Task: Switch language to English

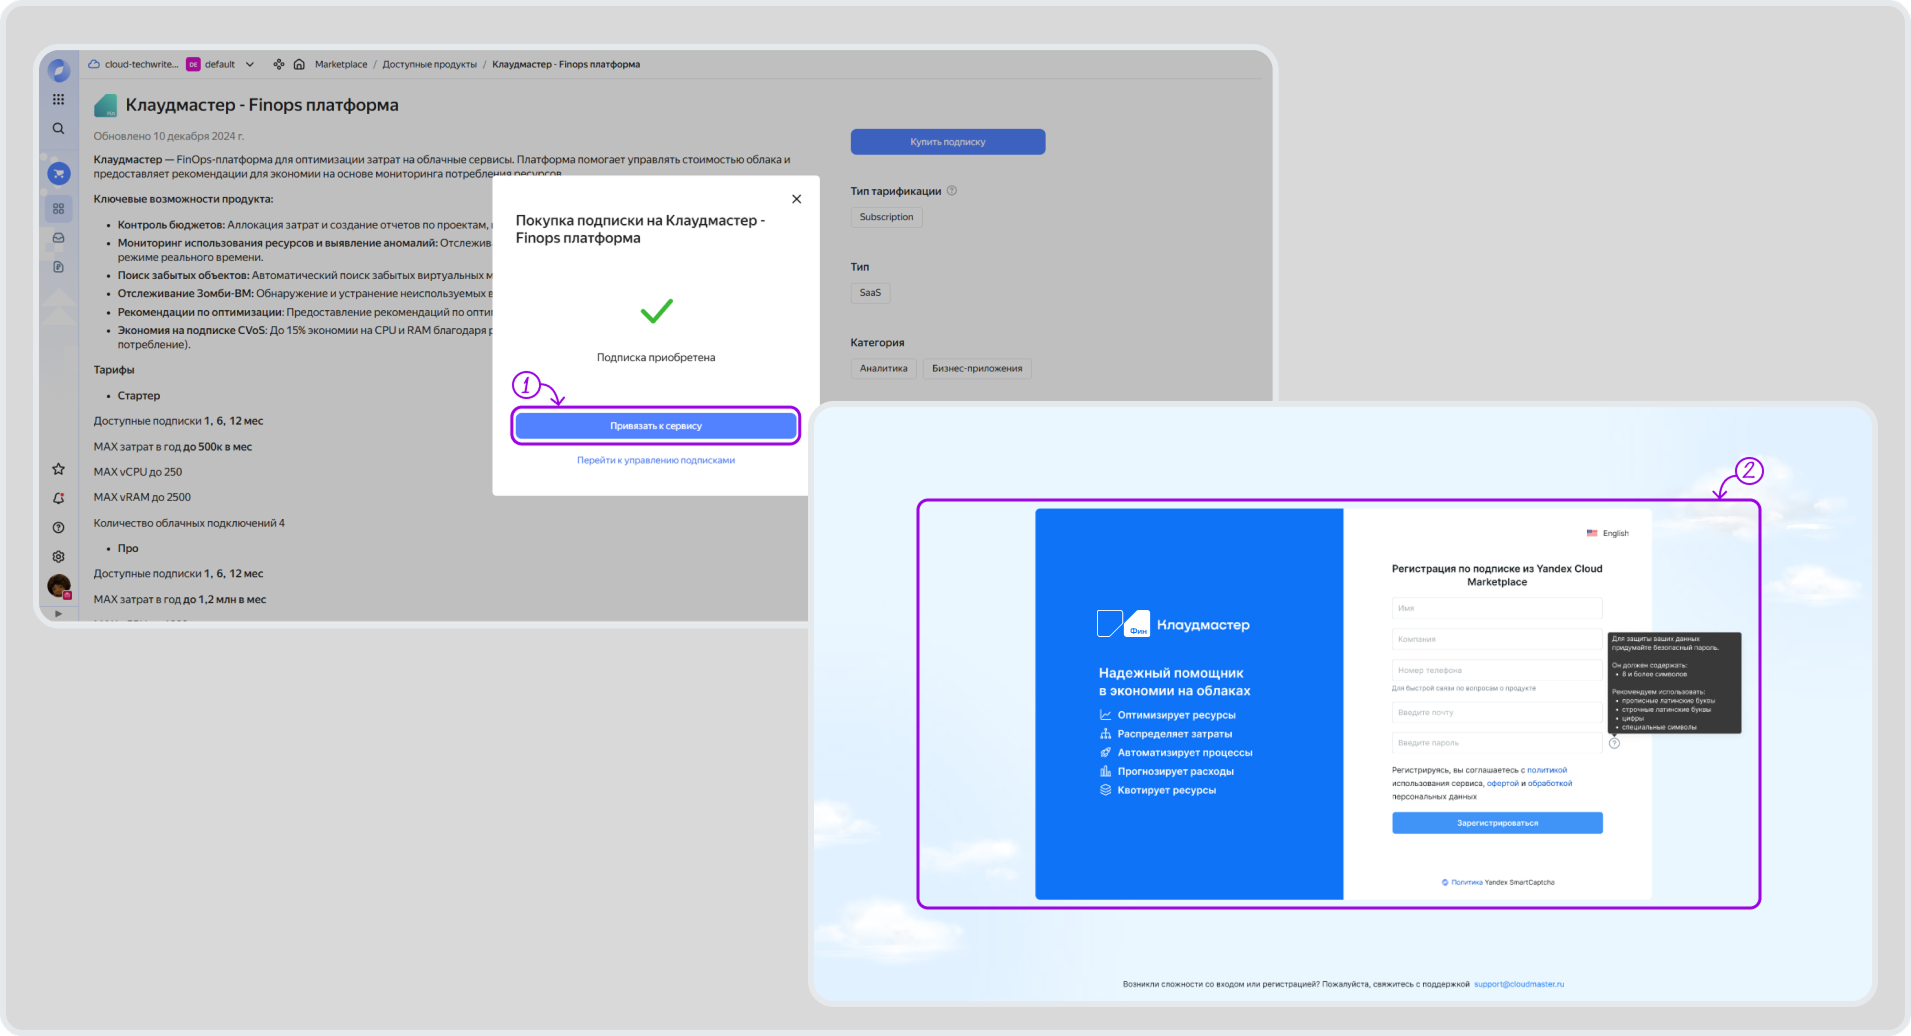Action: tap(1608, 533)
